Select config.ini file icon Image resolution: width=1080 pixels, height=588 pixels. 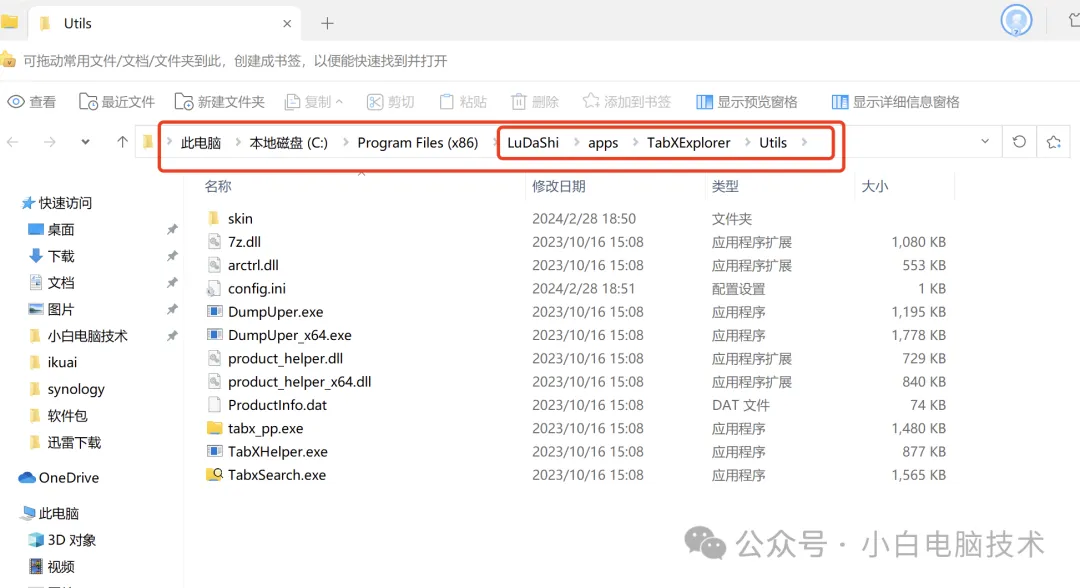214,288
